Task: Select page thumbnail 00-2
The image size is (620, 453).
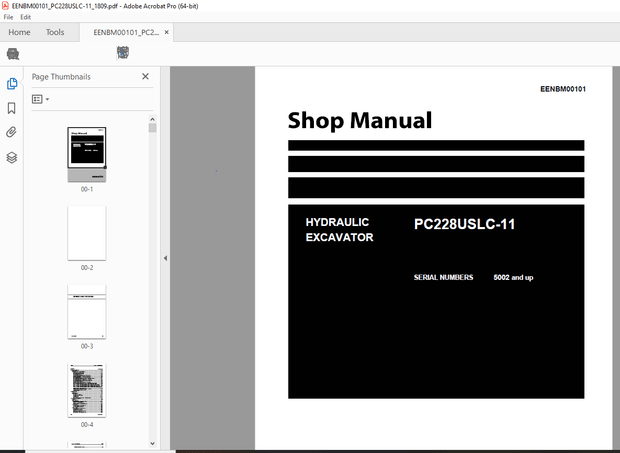Action: tap(87, 233)
